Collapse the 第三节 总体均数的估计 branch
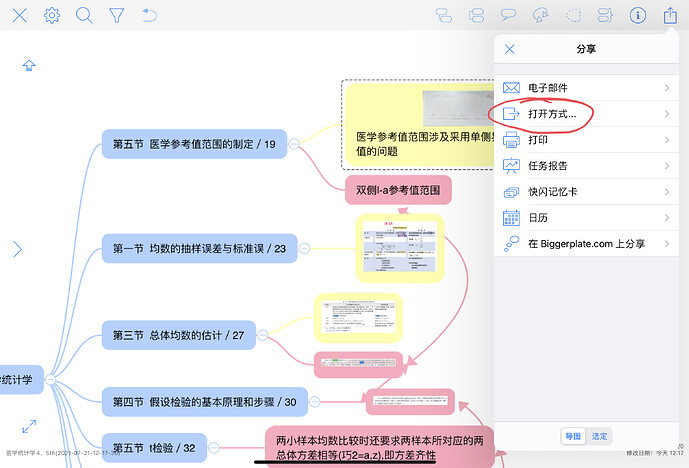Image resolution: width=689 pixels, height=468 pixels. tap(262, 335)
